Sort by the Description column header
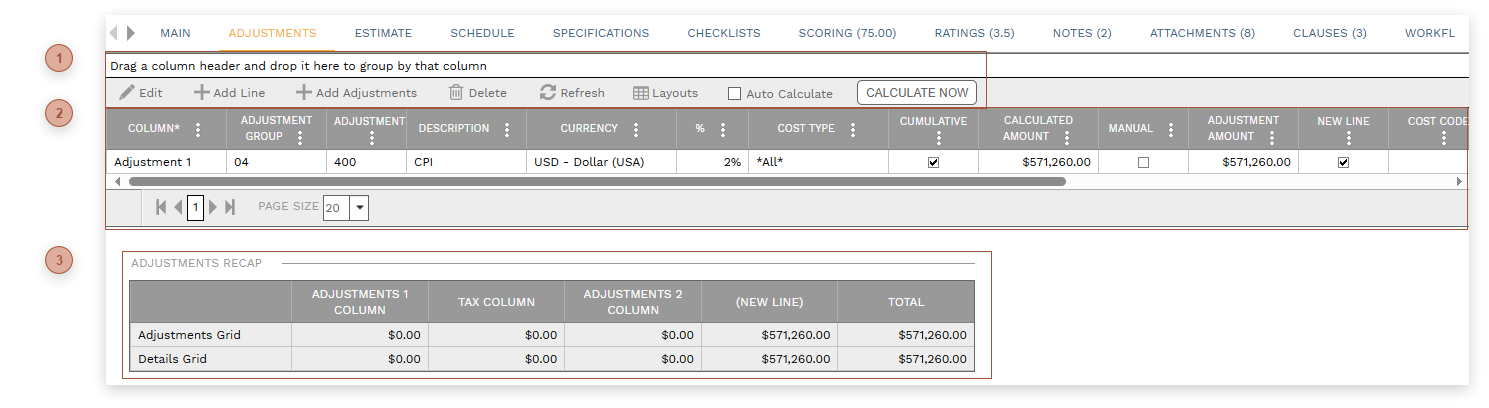The width and height of the screenshot is (1489, 408). [x=453, y=128]
